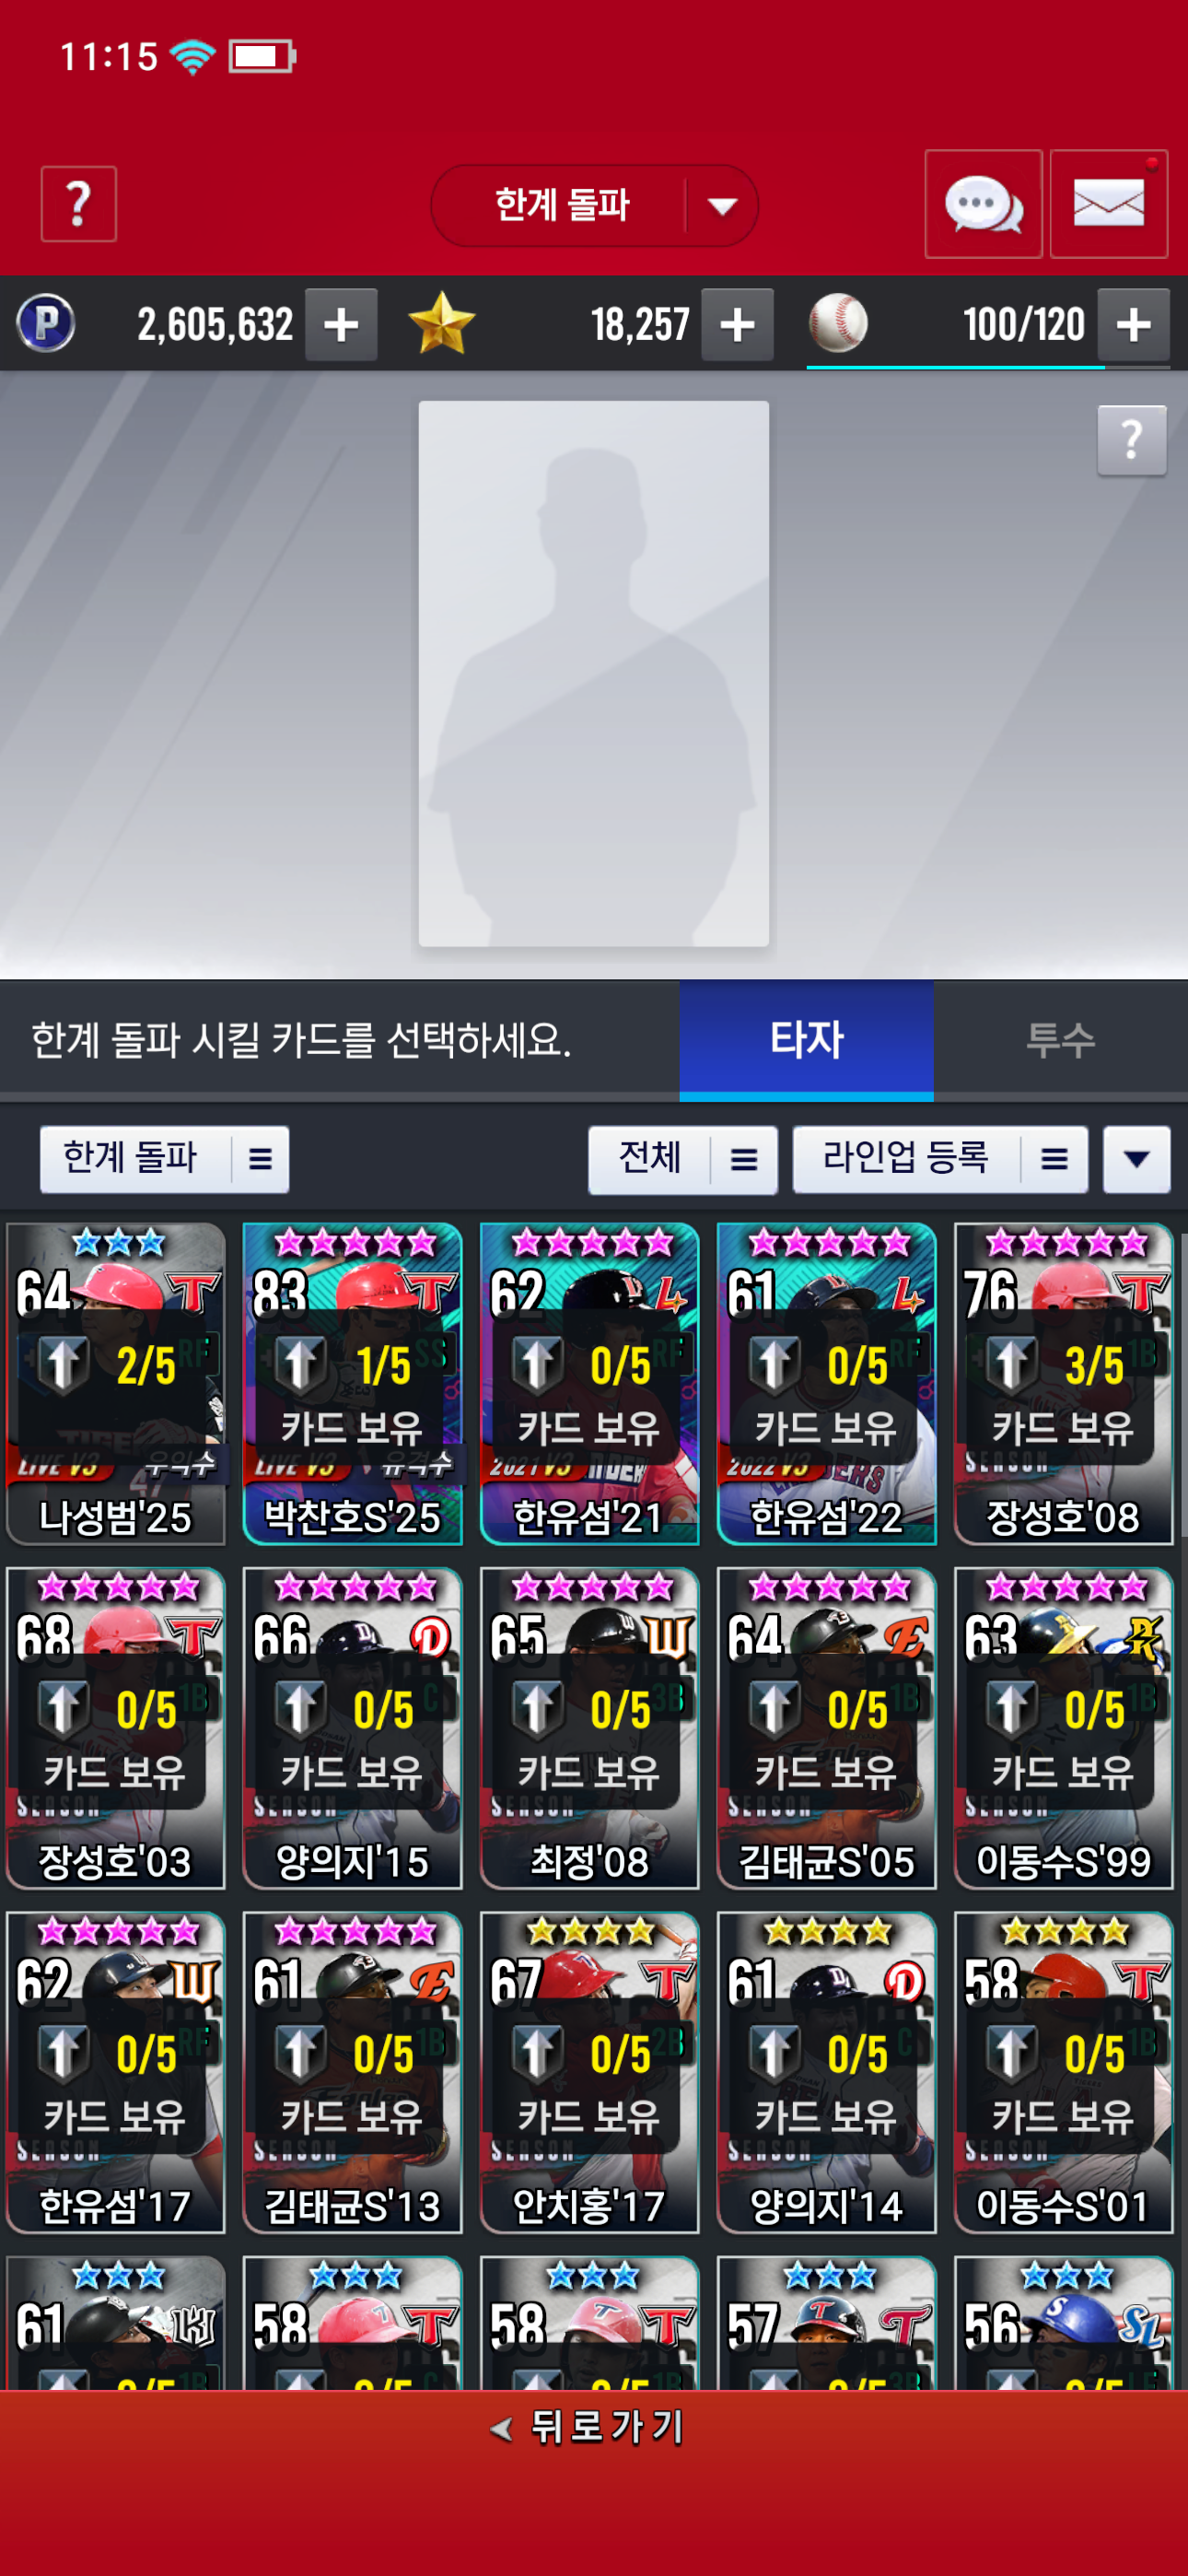
Task: Open the mailbox envelope icon
Action: 1108,204
